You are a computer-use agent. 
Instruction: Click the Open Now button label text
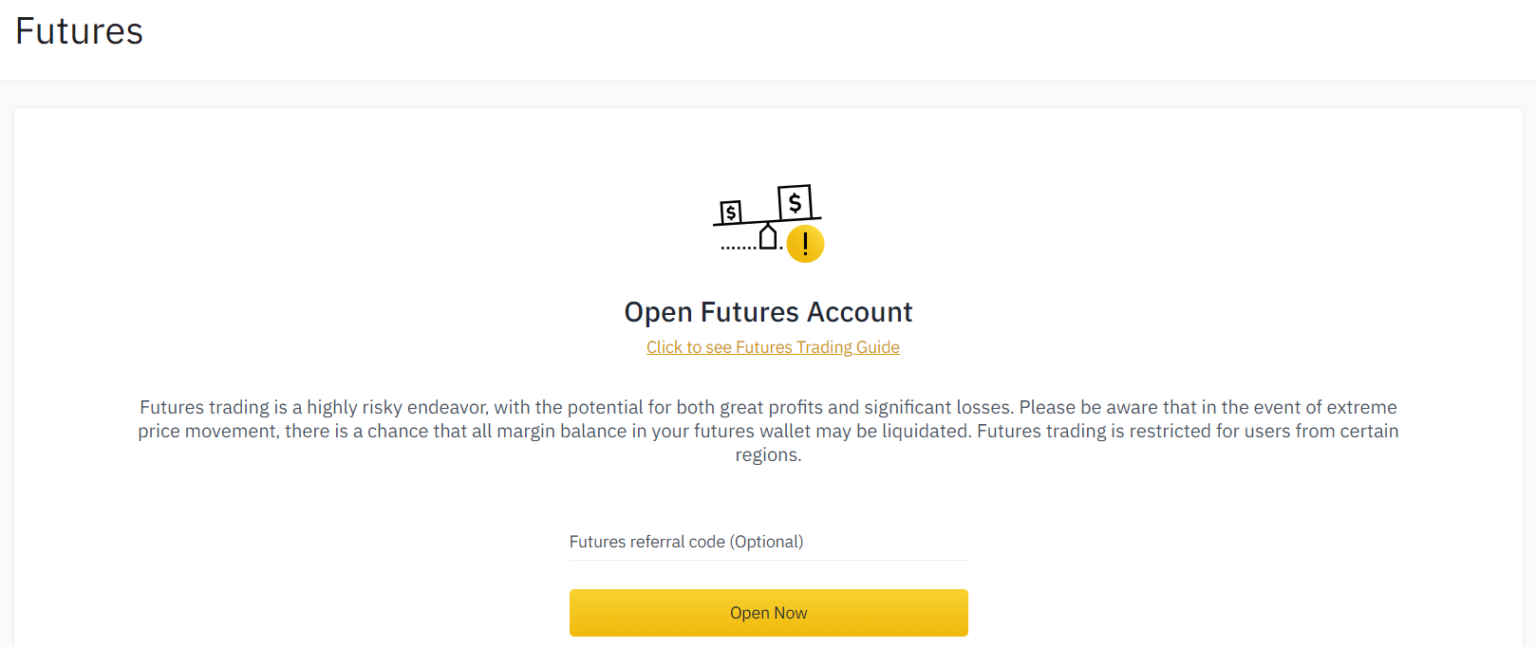pos(768,612)
